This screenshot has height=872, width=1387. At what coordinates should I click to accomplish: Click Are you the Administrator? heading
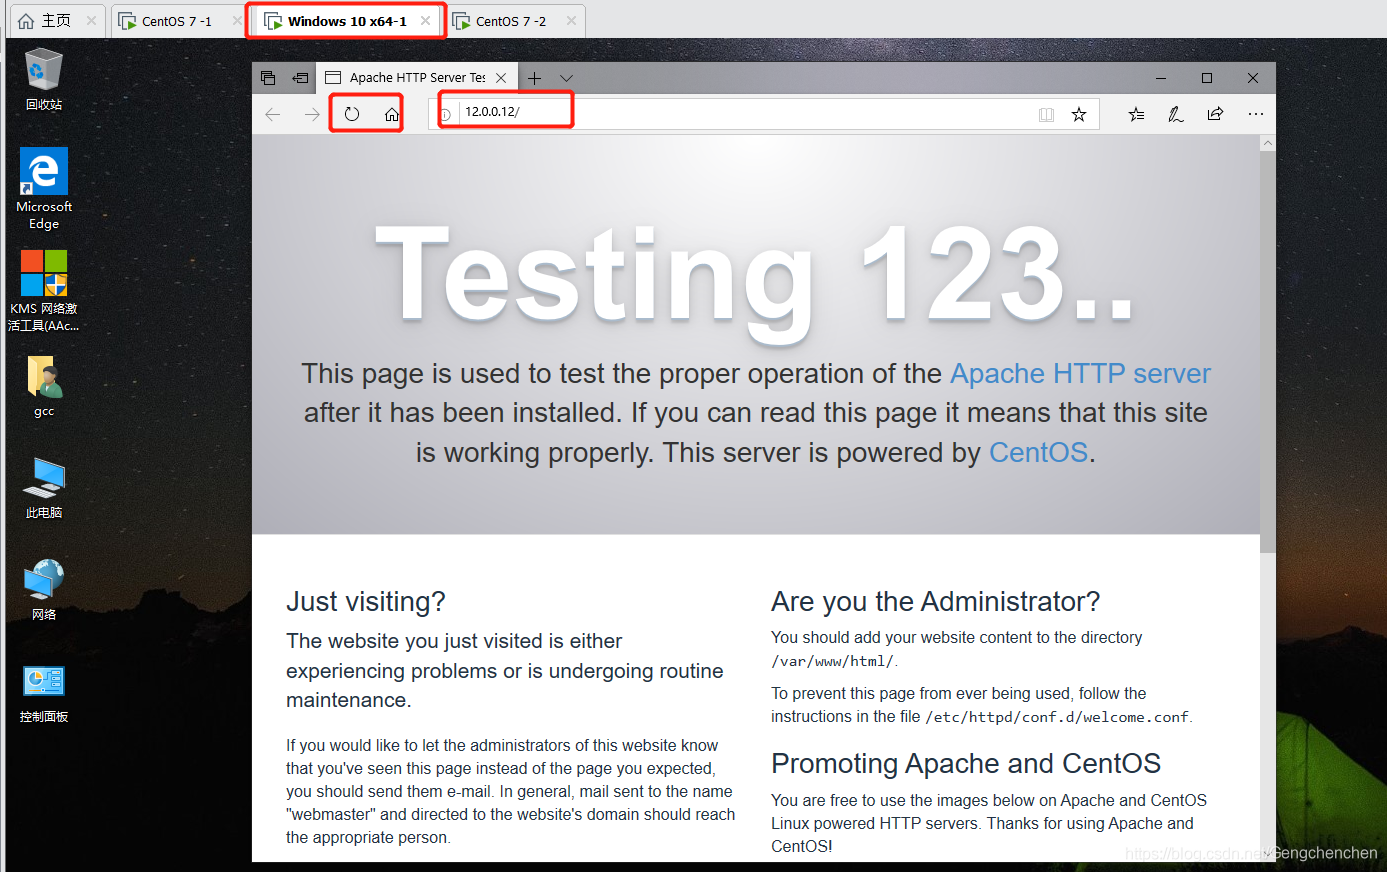(935, 601)
